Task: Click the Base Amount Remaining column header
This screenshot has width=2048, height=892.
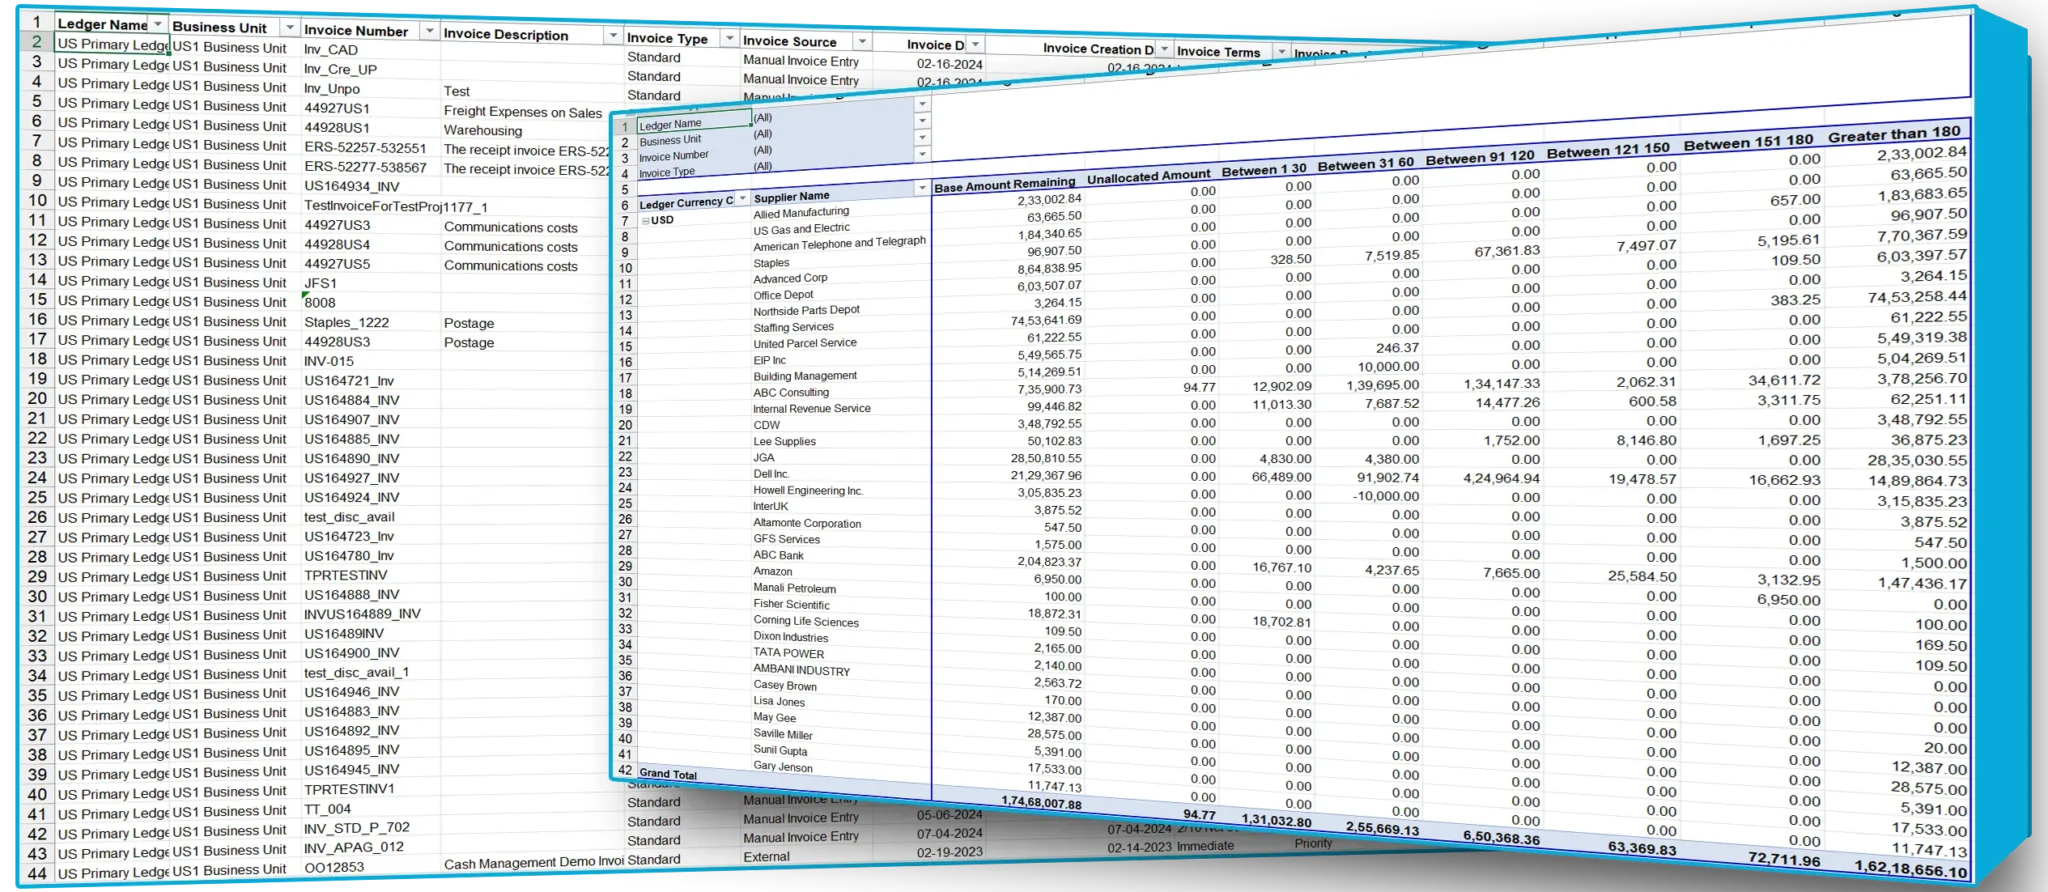Action: pyautogui.click(x=1004, y=185)
